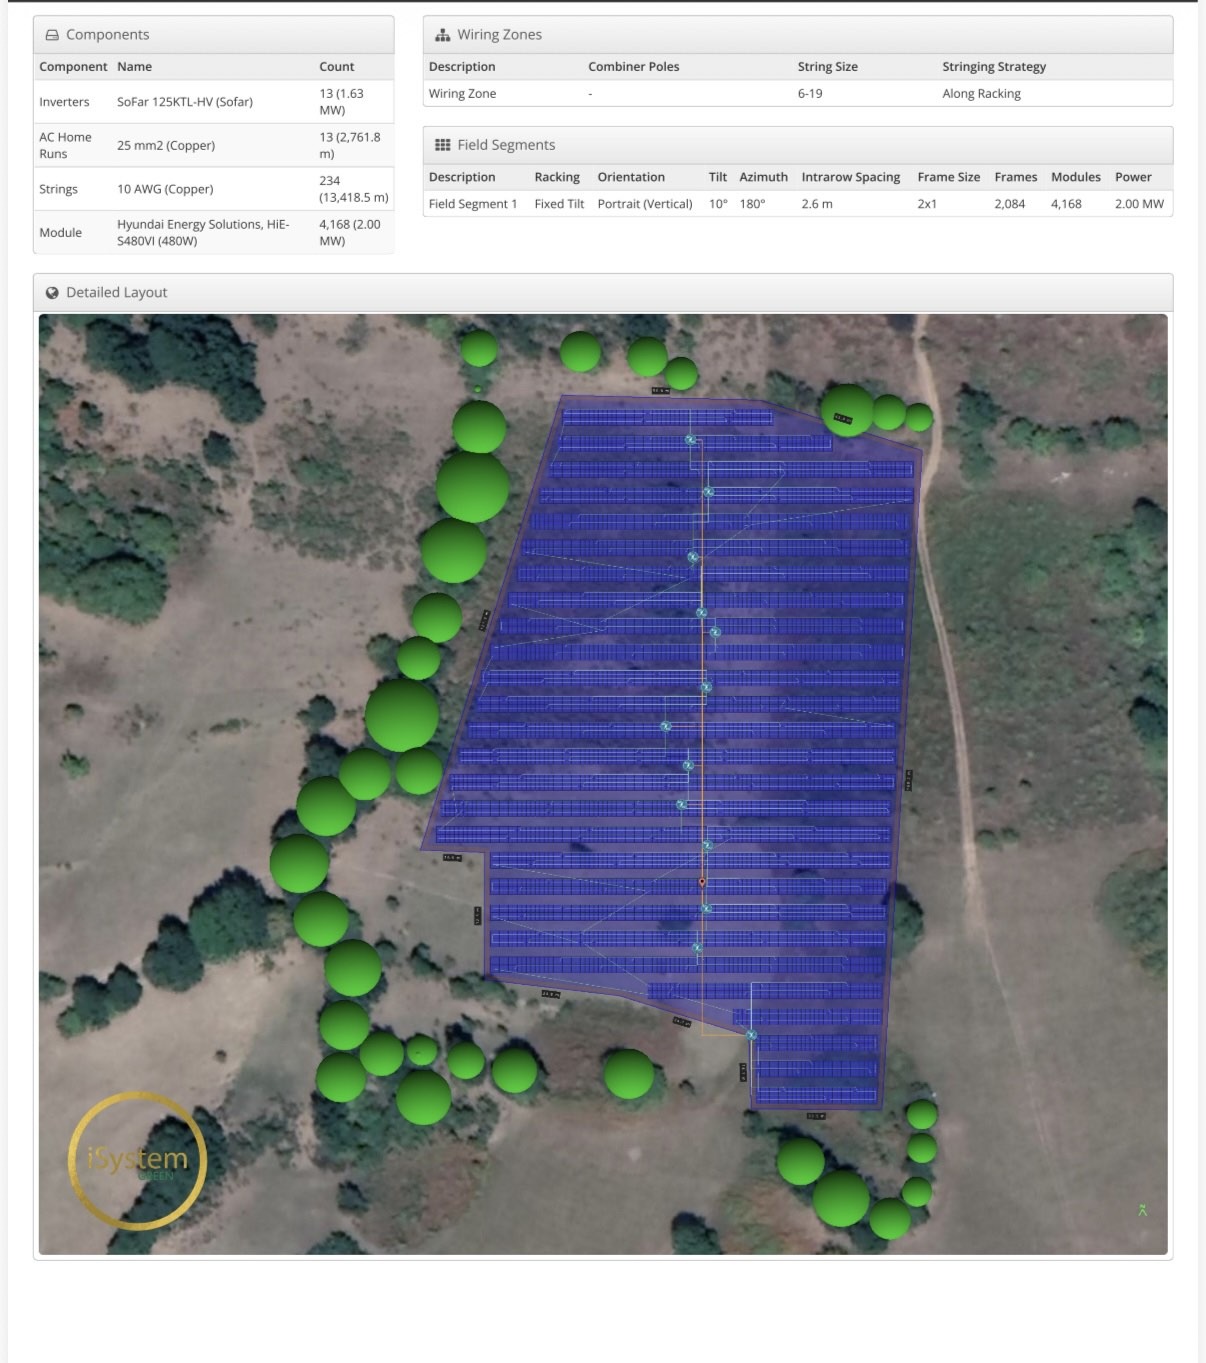Image resolution: width=1206 pixels, height=1363 pixels.
Task: Click the Portrait (Vertical) orientation cell
Action: 645,204
